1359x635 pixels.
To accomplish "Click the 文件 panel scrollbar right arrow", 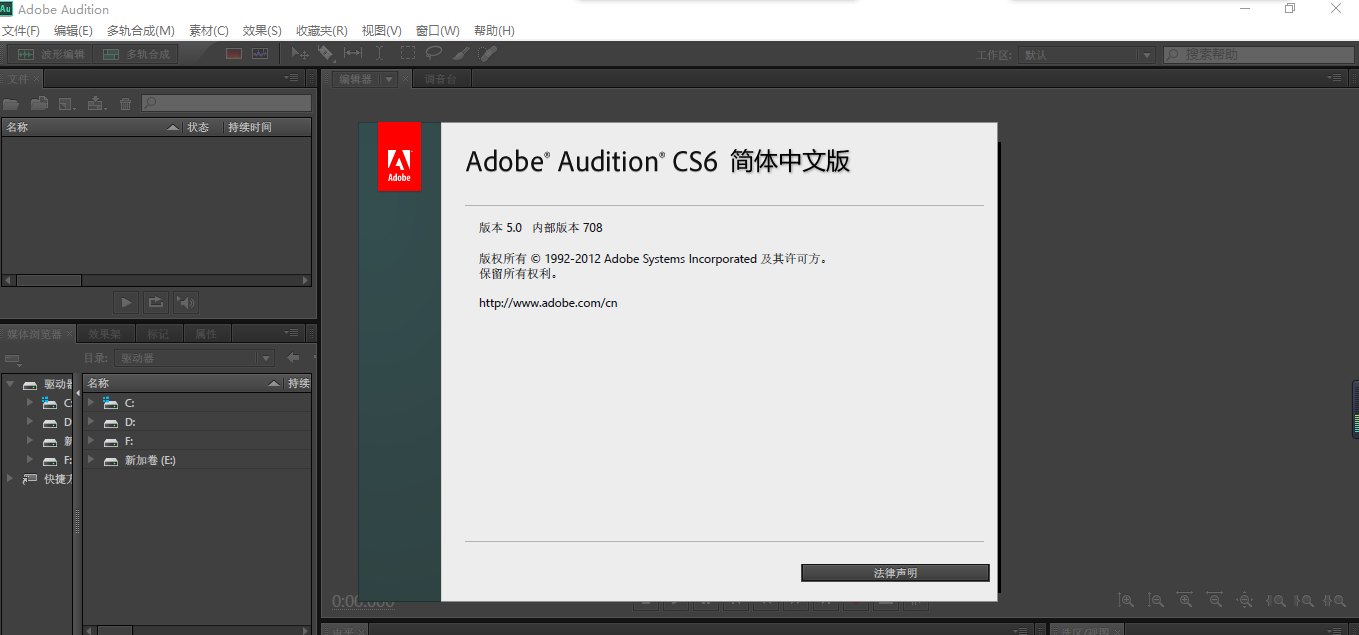I will pos(305,281).
